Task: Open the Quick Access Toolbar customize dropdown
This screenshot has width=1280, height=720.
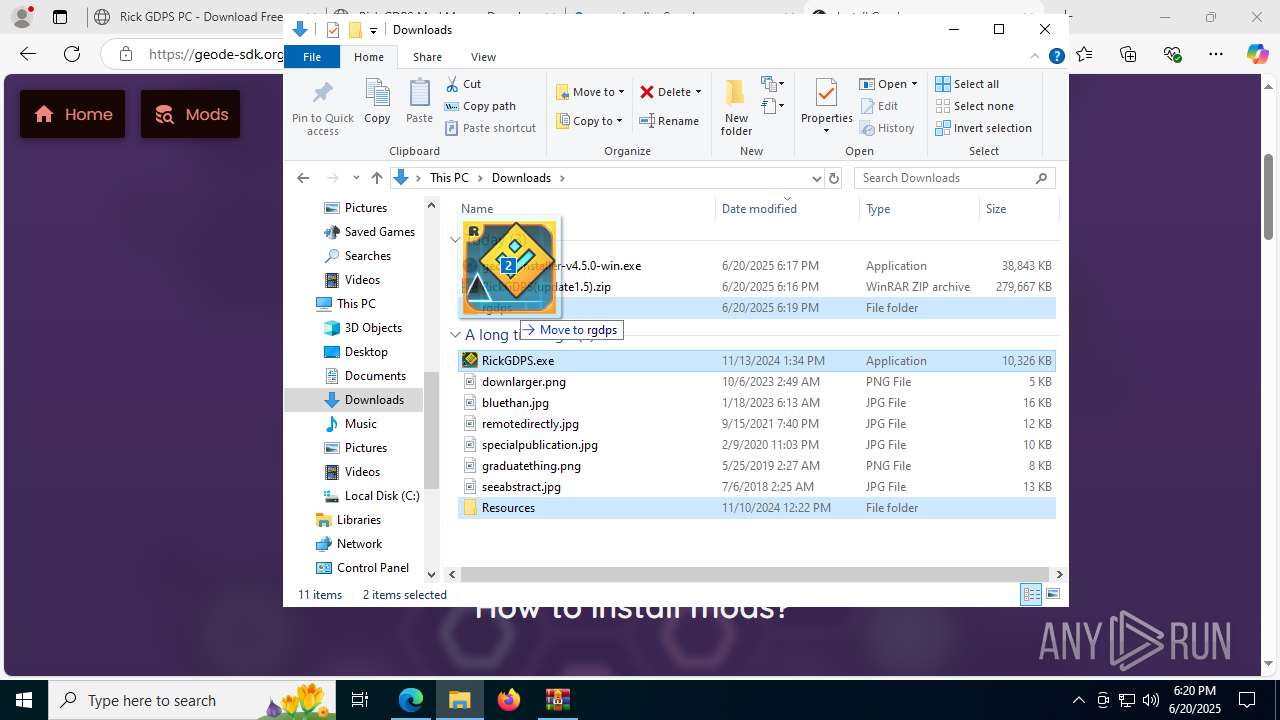Action: 373,30
